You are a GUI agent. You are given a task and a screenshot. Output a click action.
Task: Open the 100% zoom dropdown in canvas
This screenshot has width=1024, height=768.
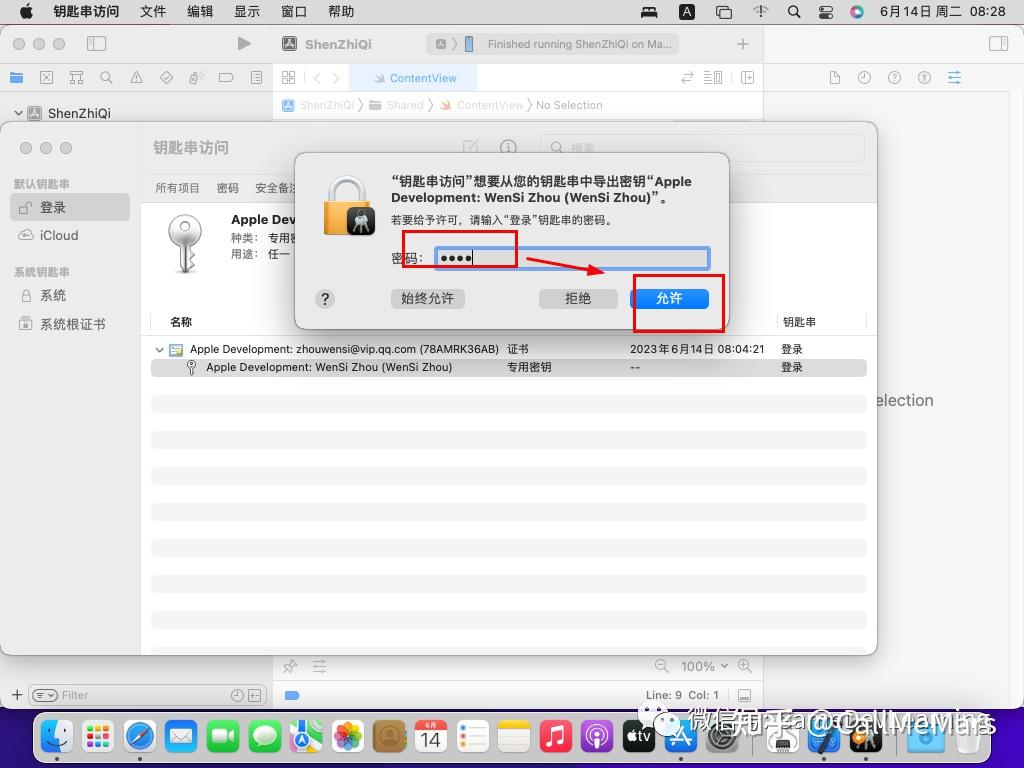click(x=704, y=666)
